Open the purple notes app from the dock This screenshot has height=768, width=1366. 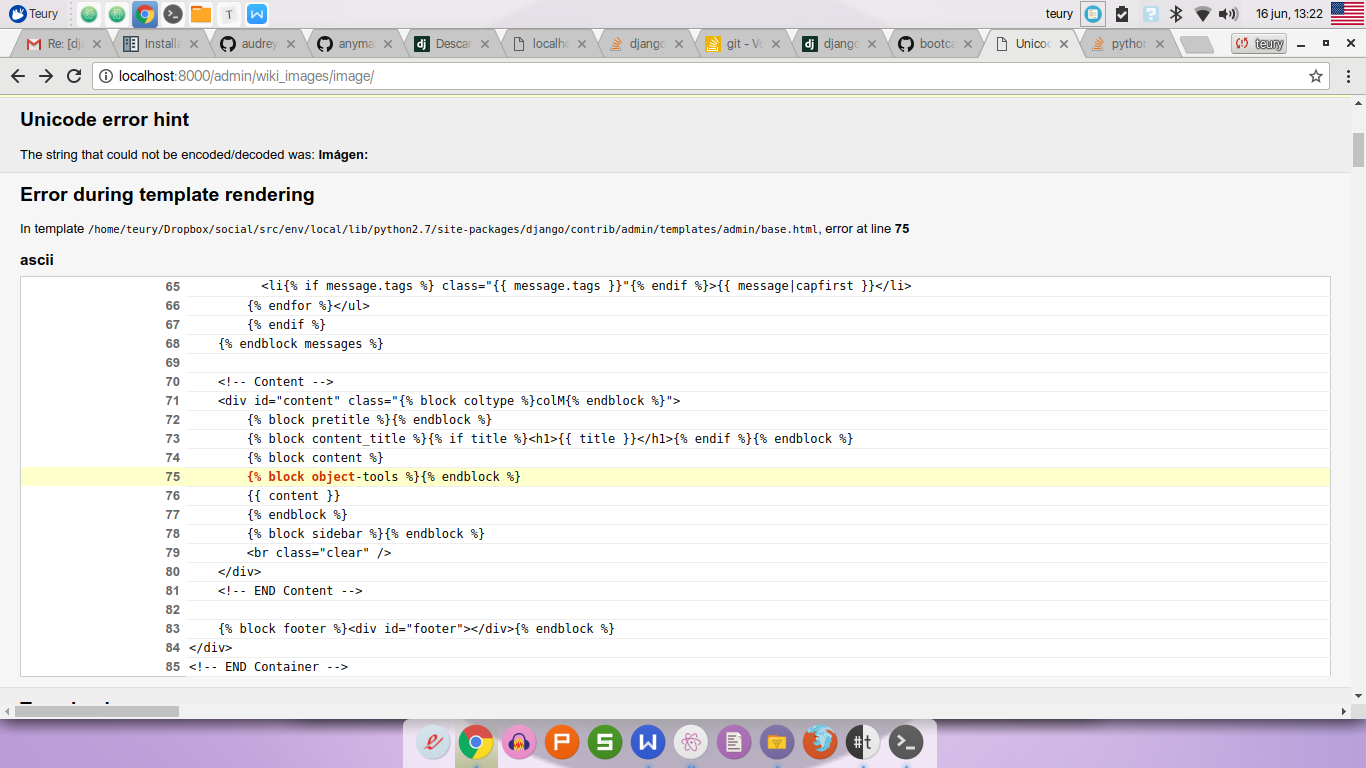click(x=733, y=743)
